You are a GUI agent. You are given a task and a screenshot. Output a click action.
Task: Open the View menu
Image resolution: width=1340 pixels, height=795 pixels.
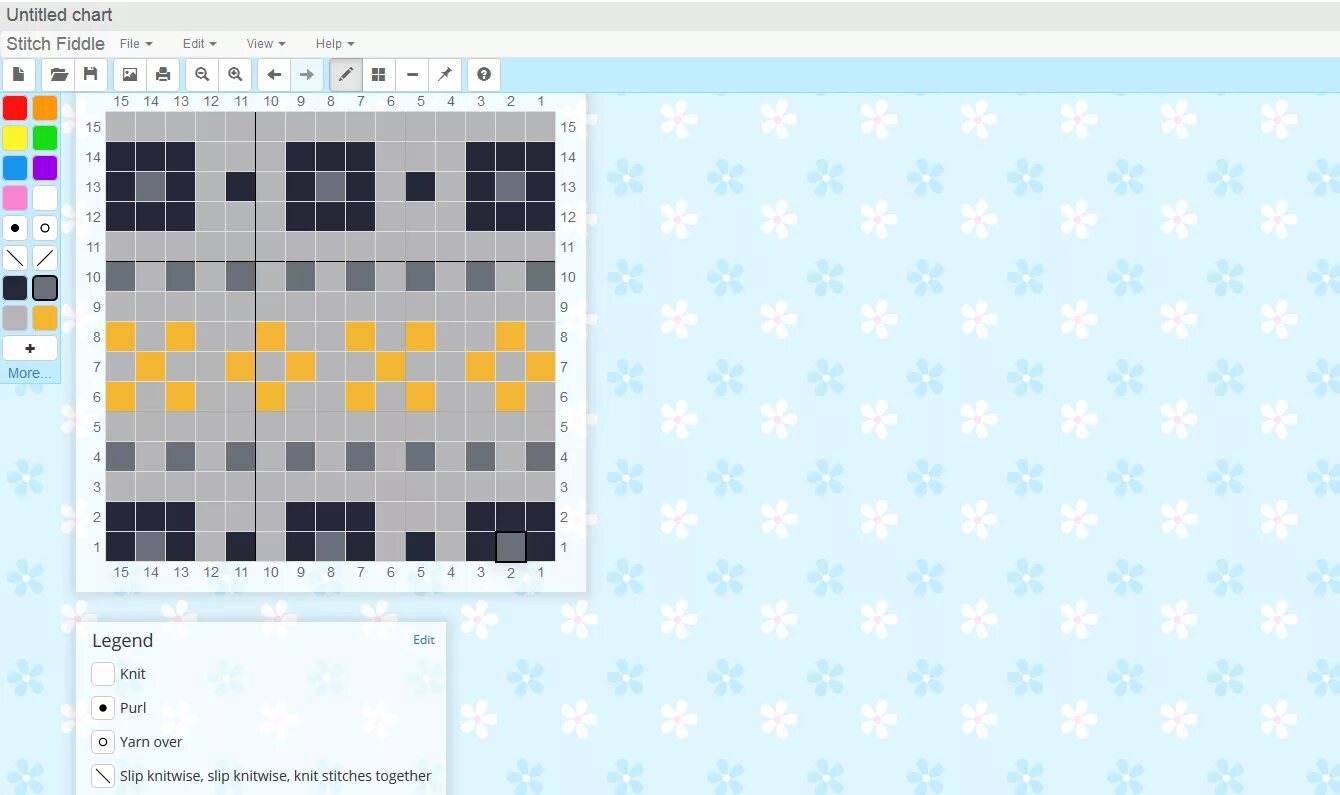(x=266, y=44)
